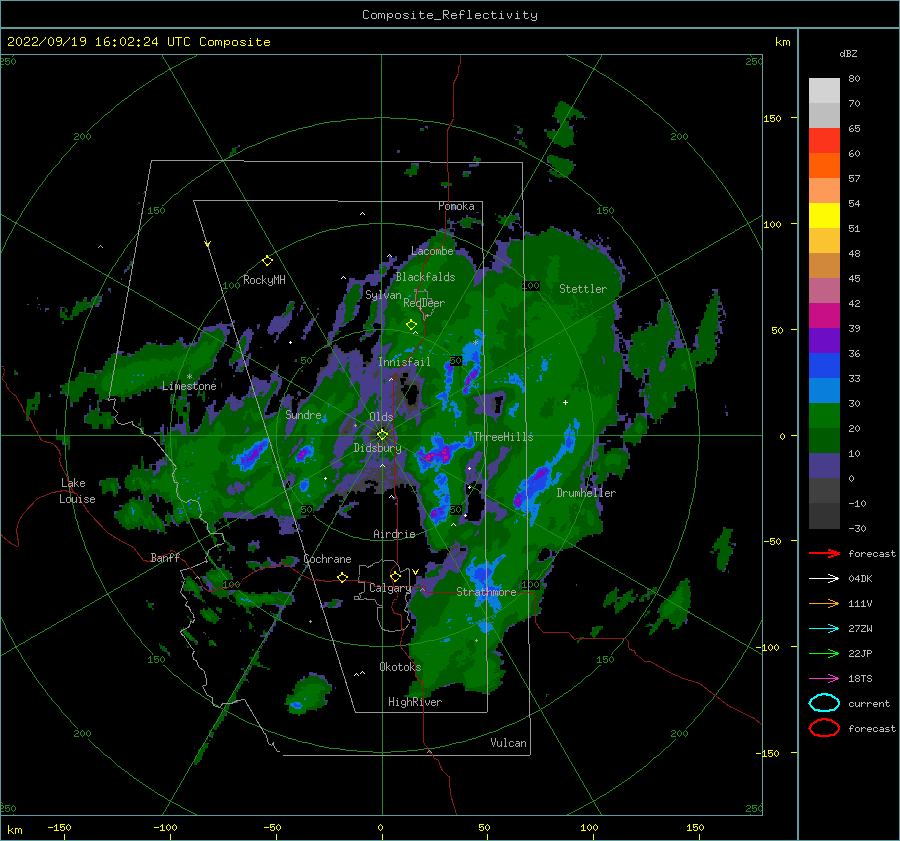The width and height of the screenshot is (900, 841).
Task: Click the magenta 18TS arrow icon
Action: tap(824, 679)
